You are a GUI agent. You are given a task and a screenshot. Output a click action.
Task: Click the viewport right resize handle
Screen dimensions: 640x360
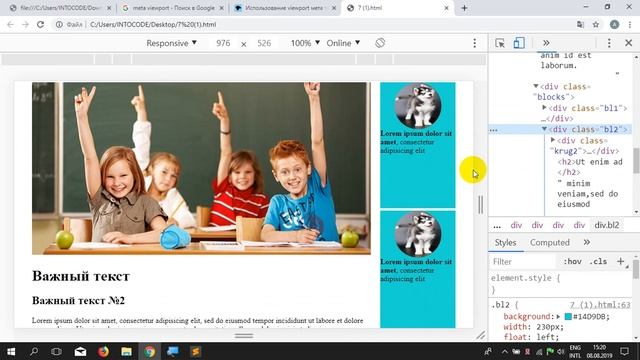[480, 204]
